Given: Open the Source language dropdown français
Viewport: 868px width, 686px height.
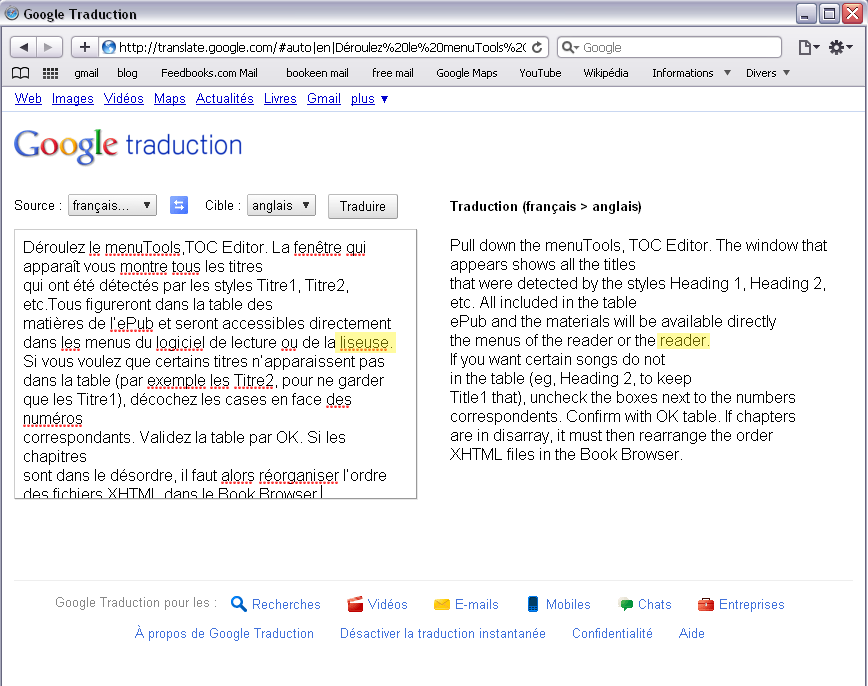Looking at the screenshot, I should pos(112,205).
